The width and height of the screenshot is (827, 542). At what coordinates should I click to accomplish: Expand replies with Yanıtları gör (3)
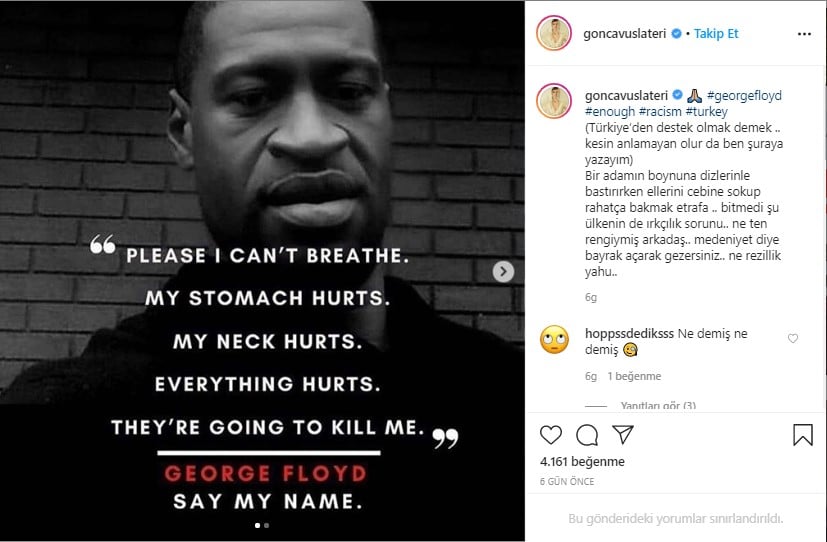point(658,405)
